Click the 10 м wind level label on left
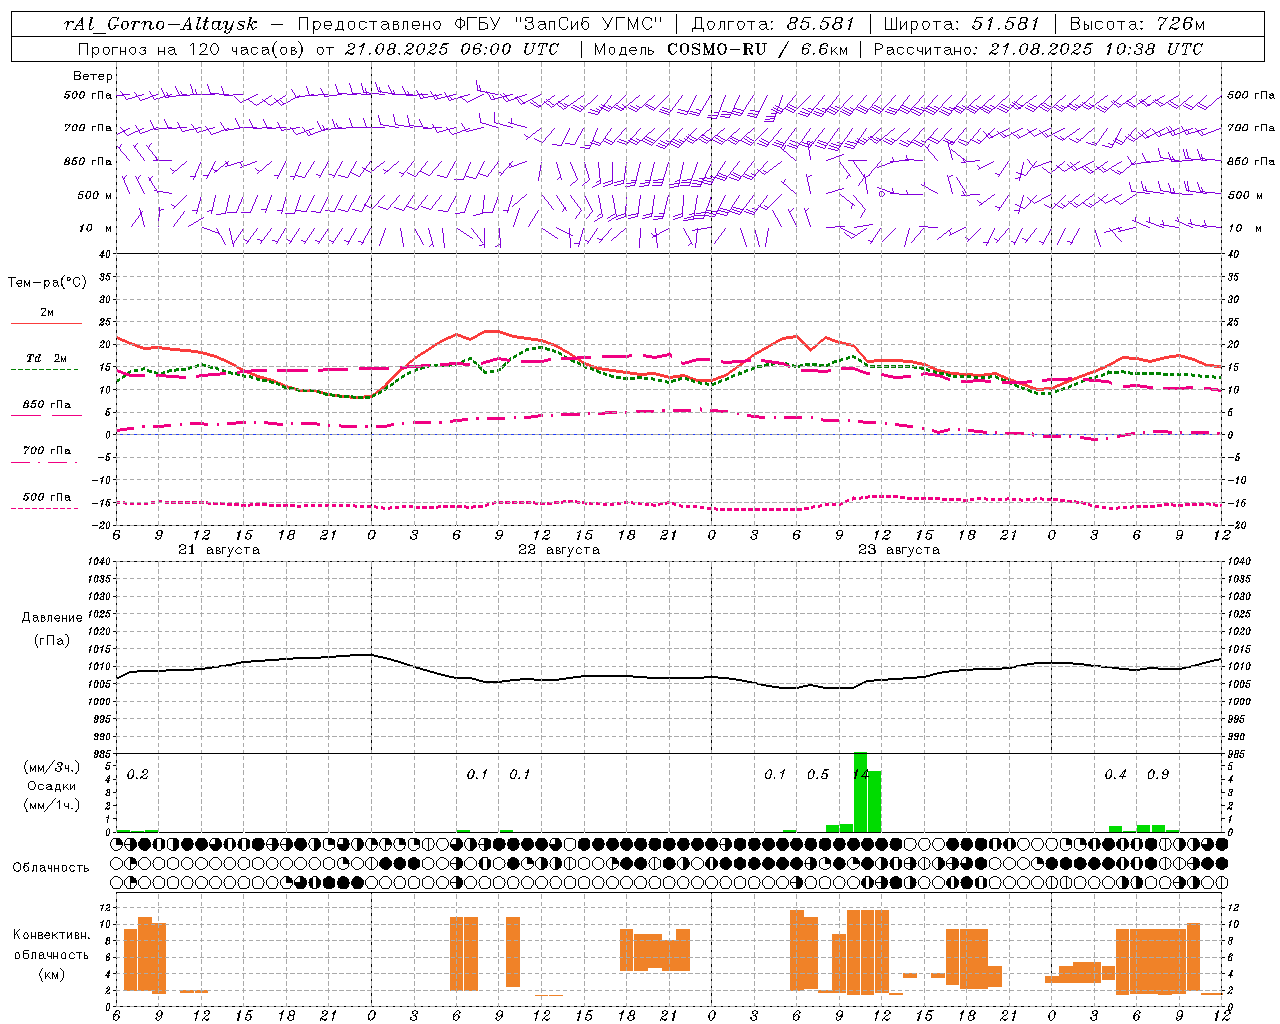This screenshot has width=1280, height=1024. point(97,228)
